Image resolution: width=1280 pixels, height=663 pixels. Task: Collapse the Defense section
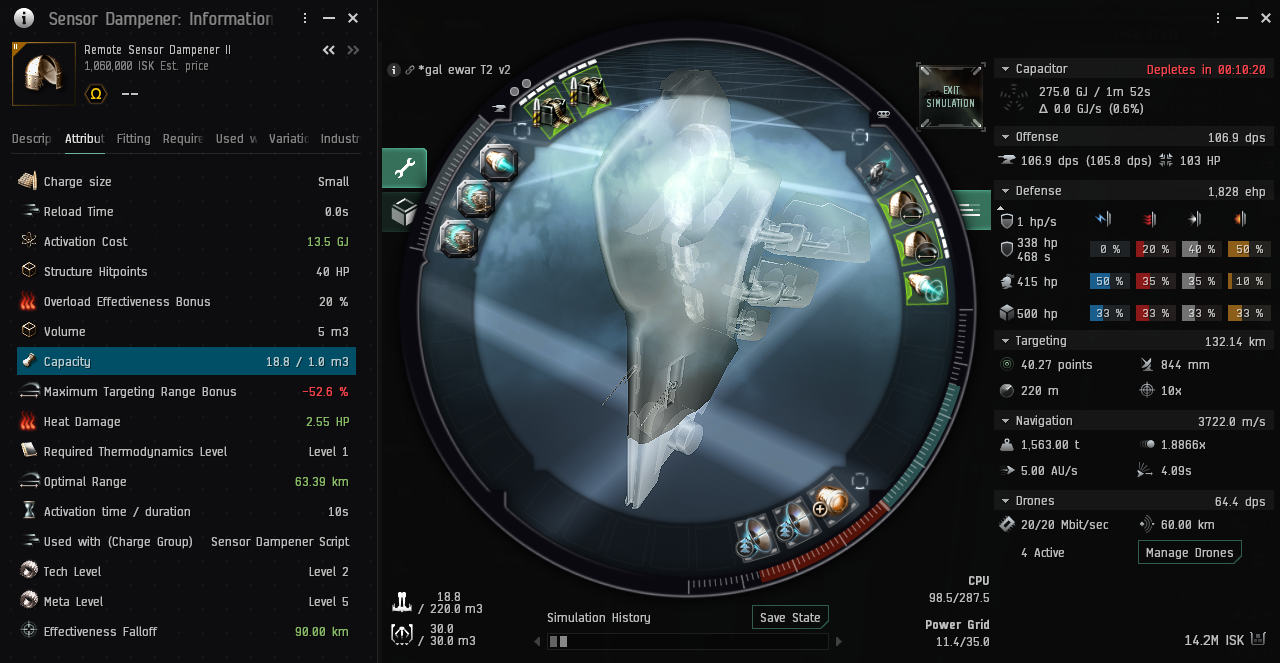pyautogui.click(x=1005, y=191)
